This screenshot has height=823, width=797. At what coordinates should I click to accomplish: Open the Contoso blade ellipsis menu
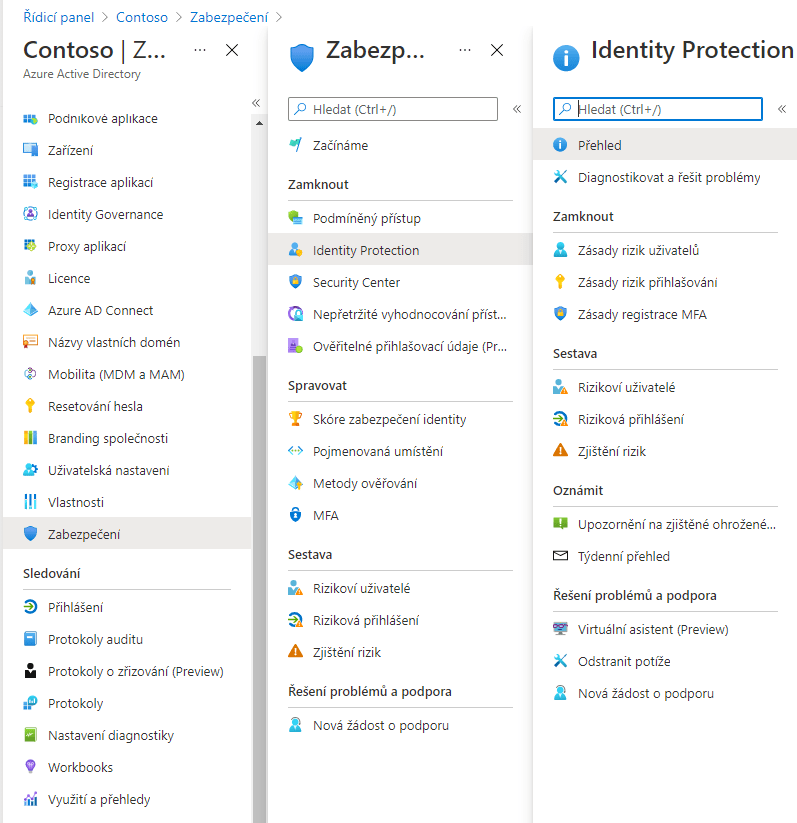[x=200, y=50]
